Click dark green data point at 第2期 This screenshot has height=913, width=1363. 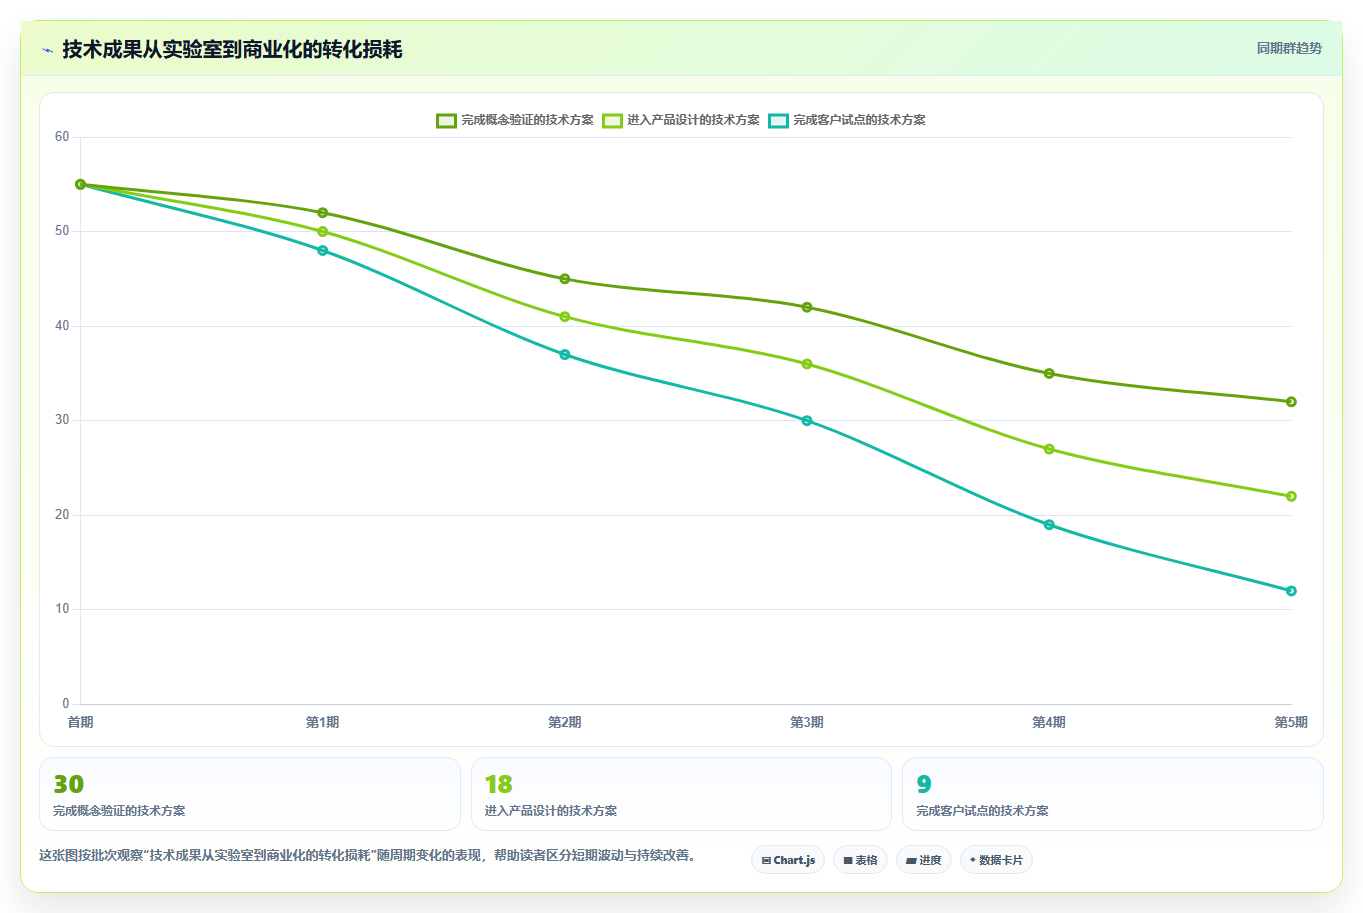565,279
